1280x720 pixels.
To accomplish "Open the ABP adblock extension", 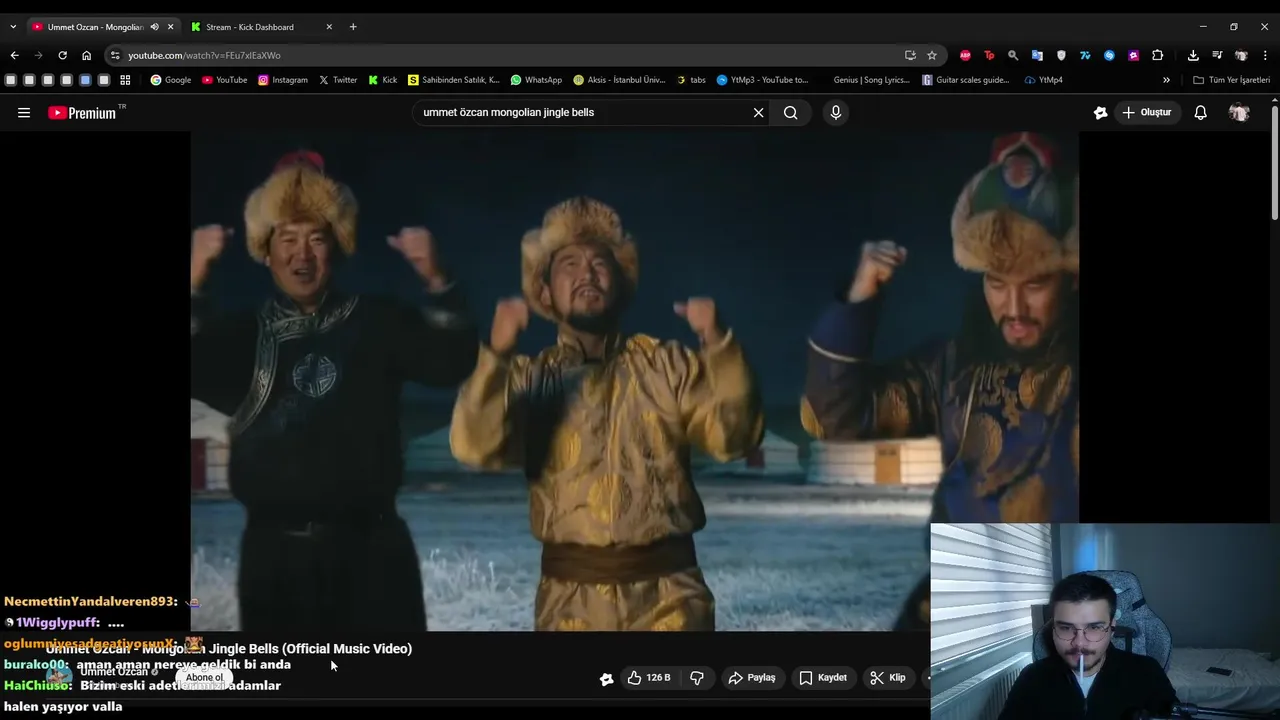I will [965, 55].
